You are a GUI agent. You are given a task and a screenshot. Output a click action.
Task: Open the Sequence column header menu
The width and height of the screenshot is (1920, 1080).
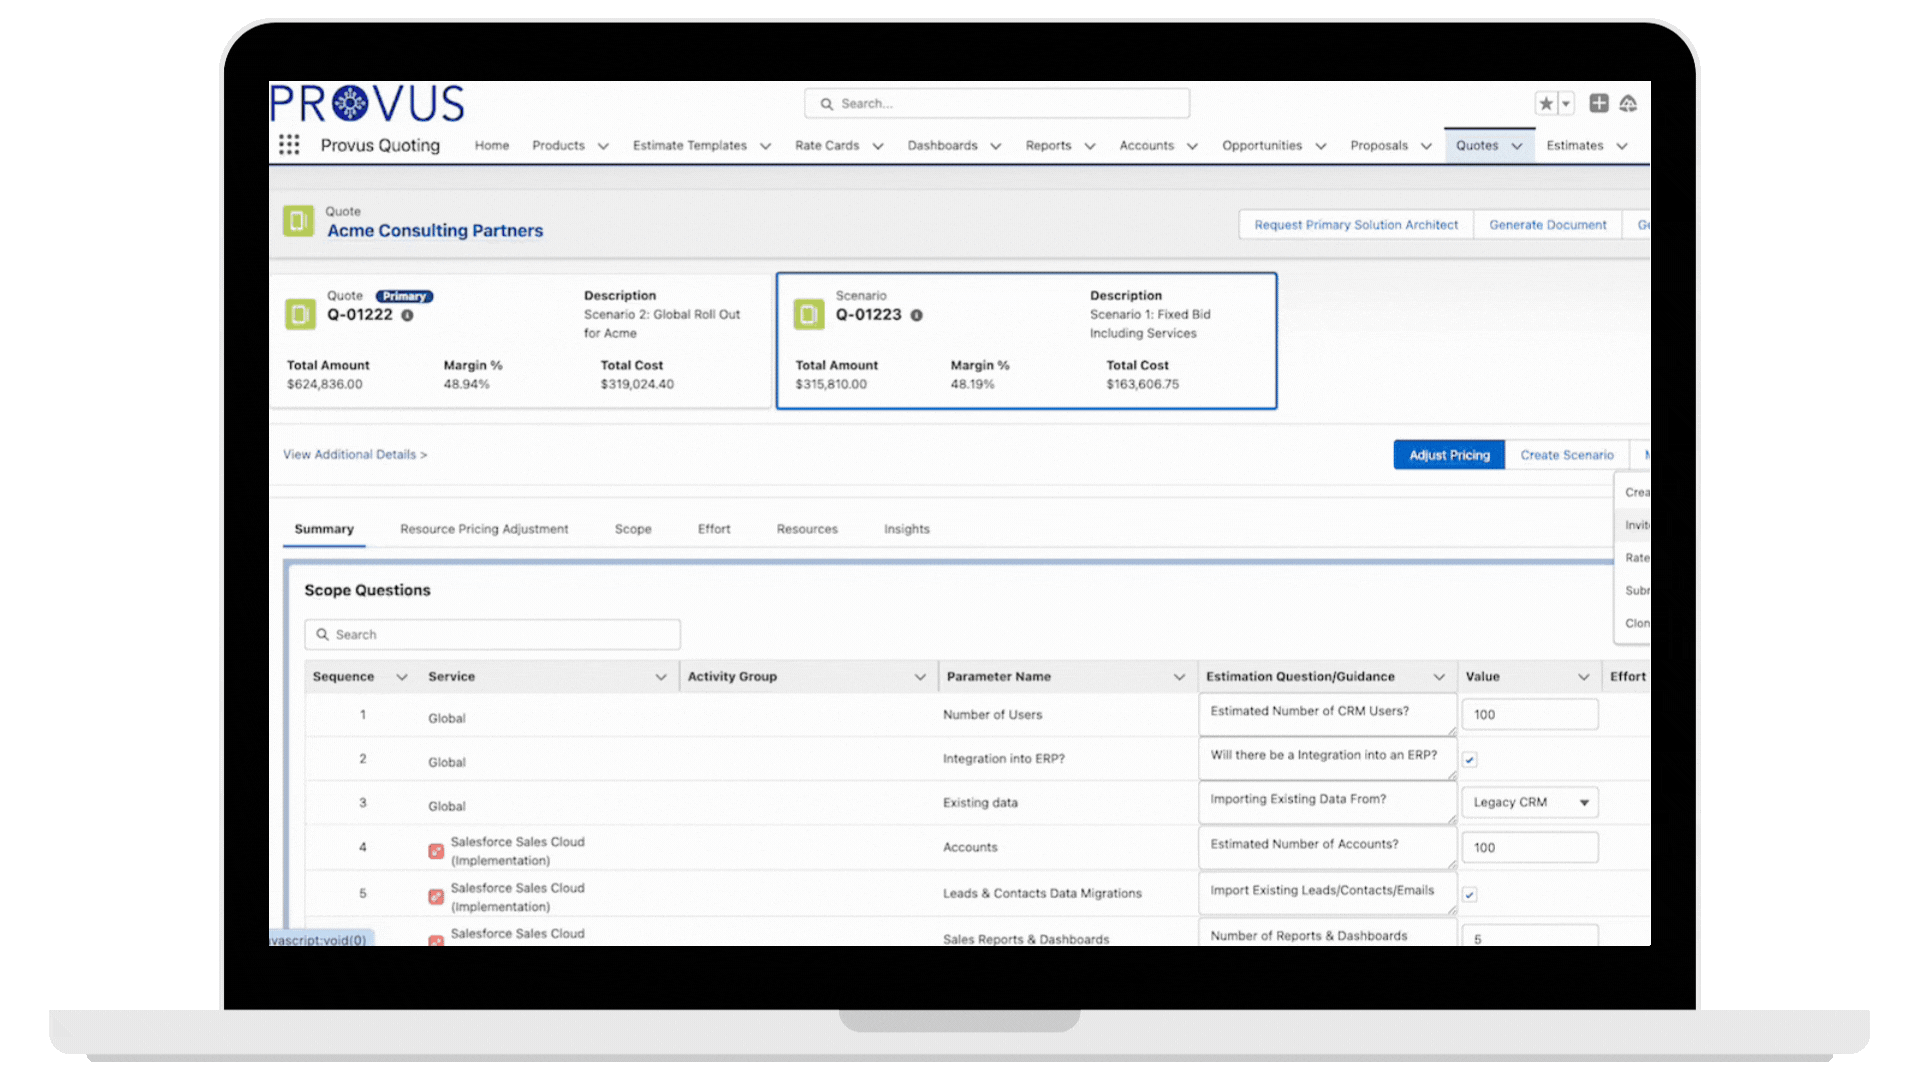click(x=402, y=677)
